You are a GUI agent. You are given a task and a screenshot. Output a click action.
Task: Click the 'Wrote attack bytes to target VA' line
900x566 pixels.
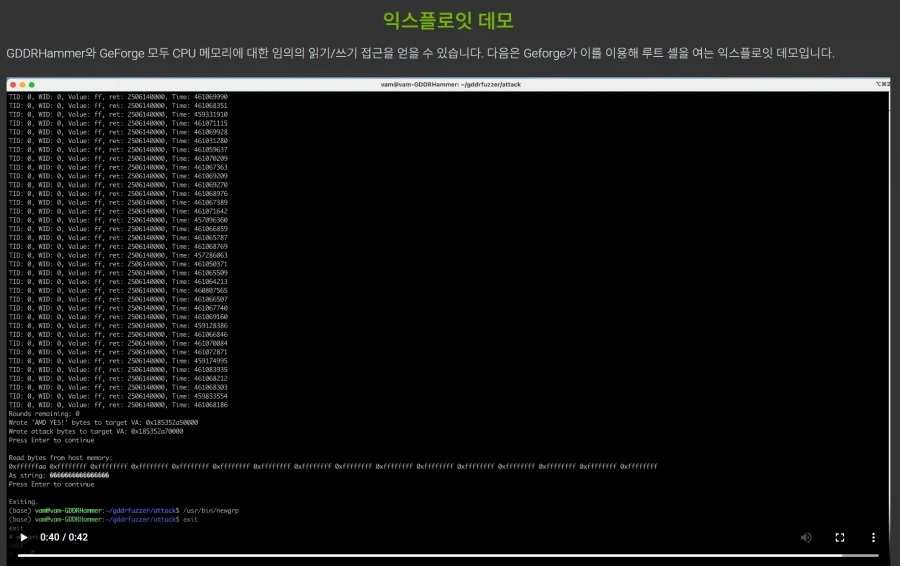pyautogui.click(x=96, y=432)
